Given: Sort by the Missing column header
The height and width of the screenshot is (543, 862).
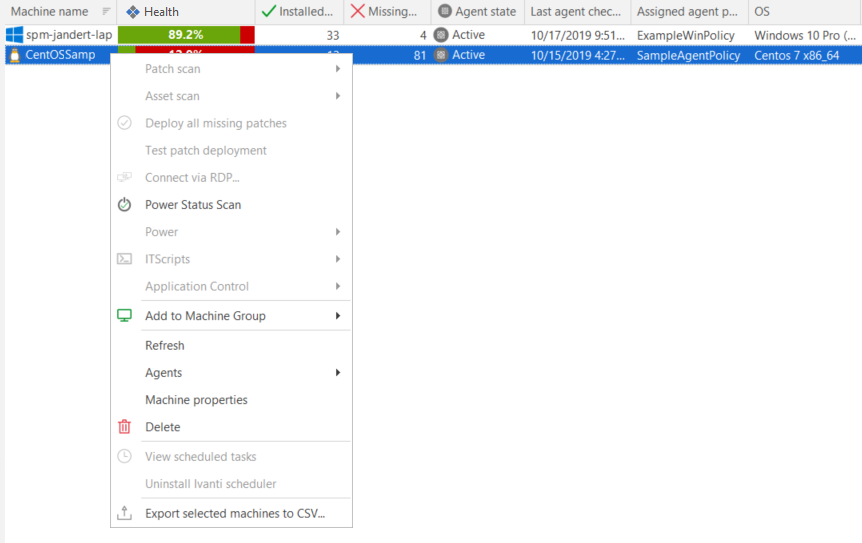Looking at the screenshot, I should click(388, 12).
